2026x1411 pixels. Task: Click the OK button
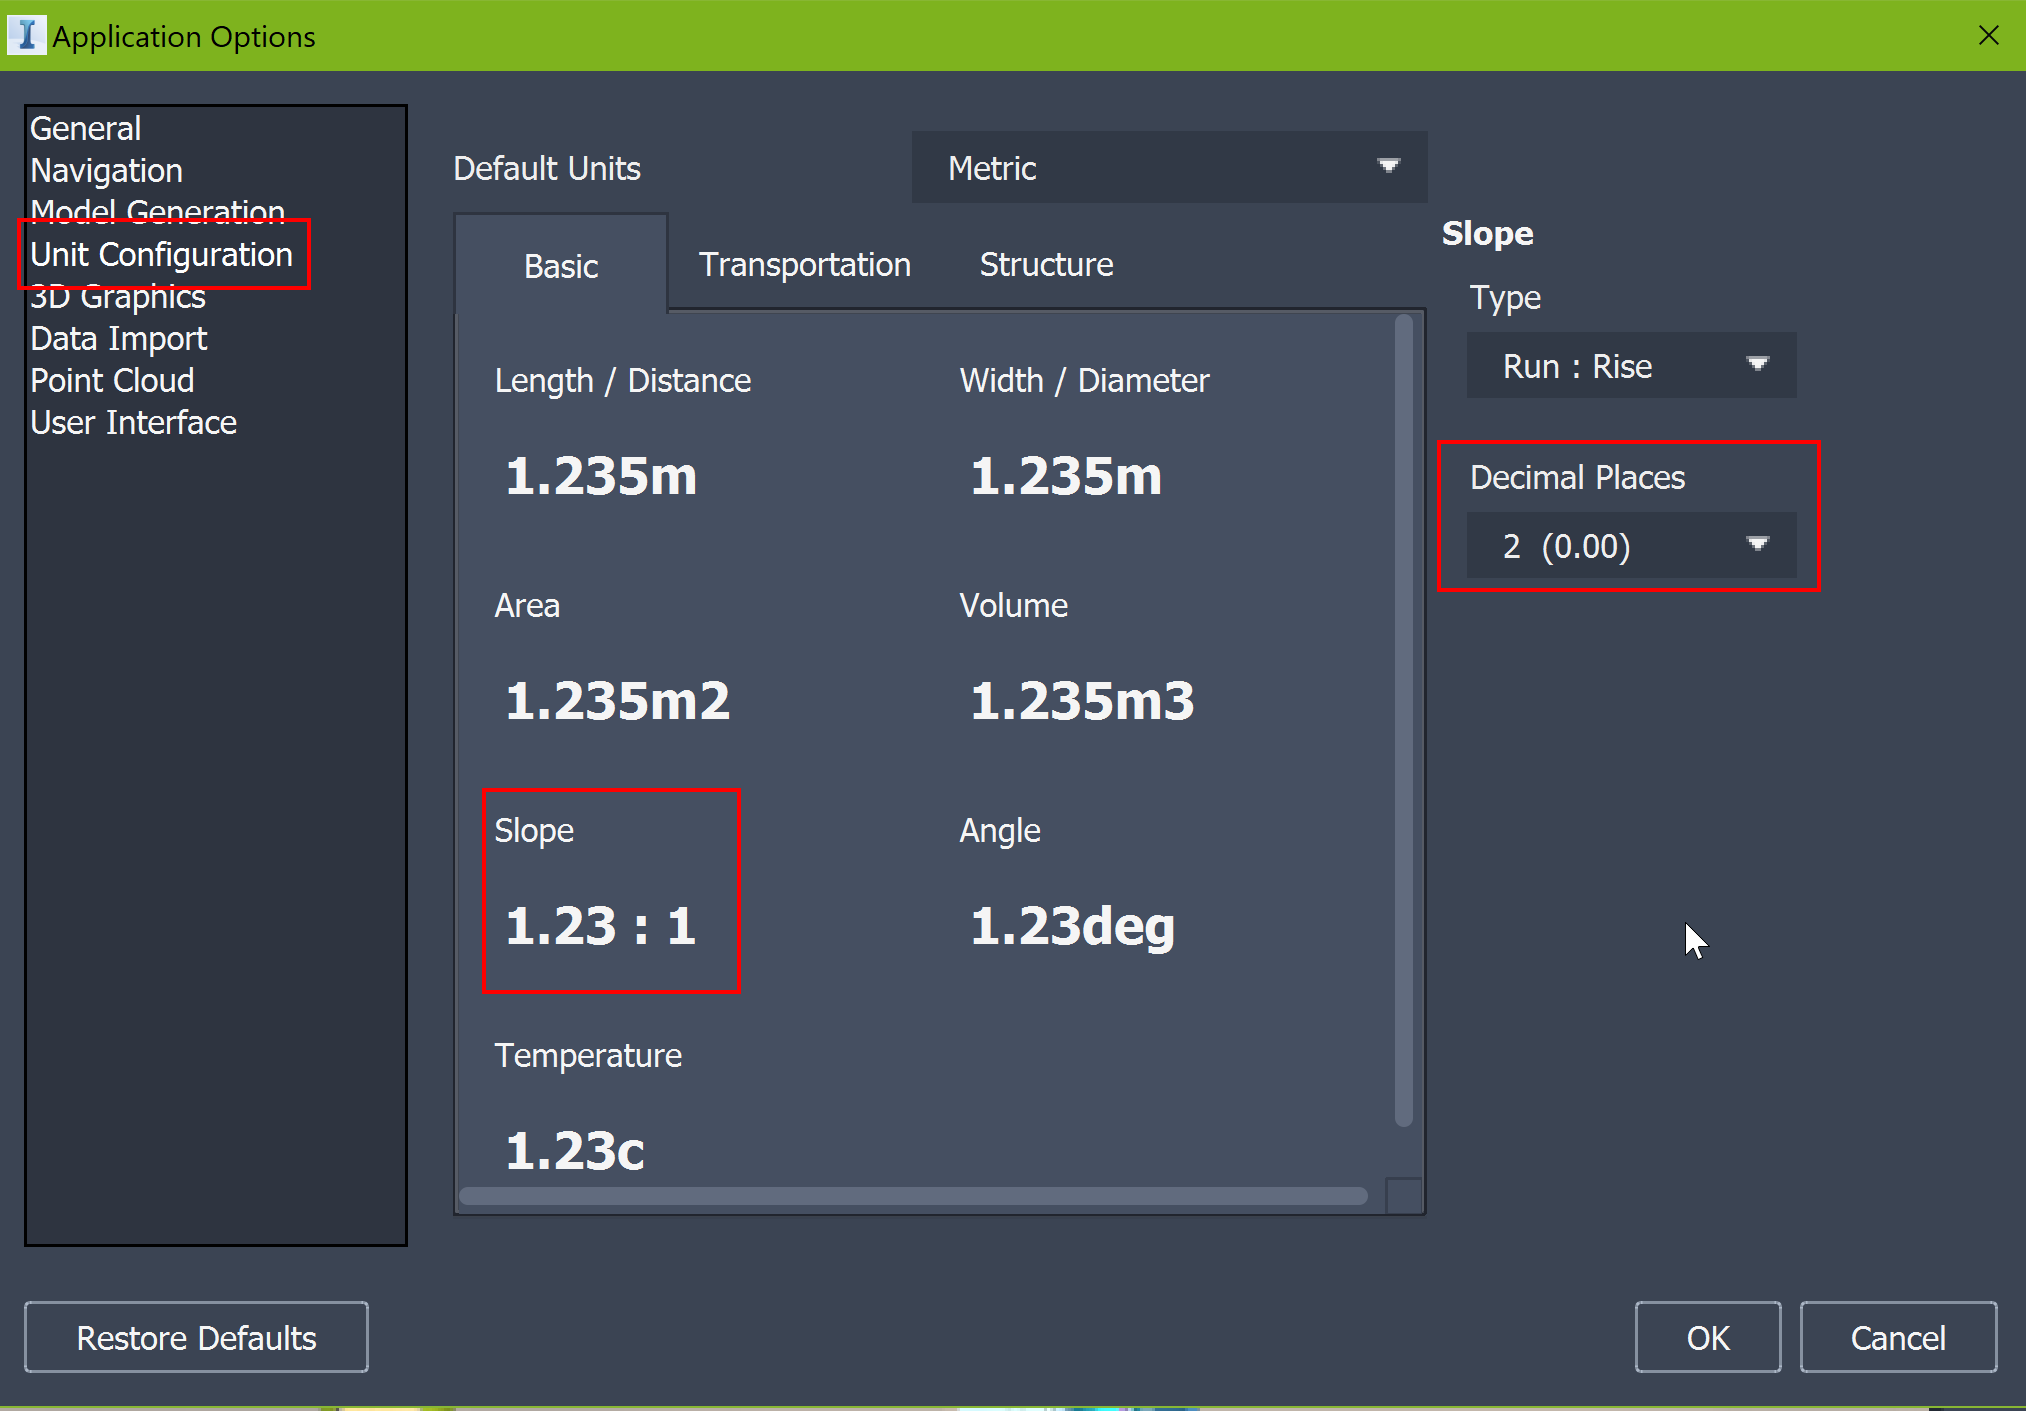tap(1706, 1337)
